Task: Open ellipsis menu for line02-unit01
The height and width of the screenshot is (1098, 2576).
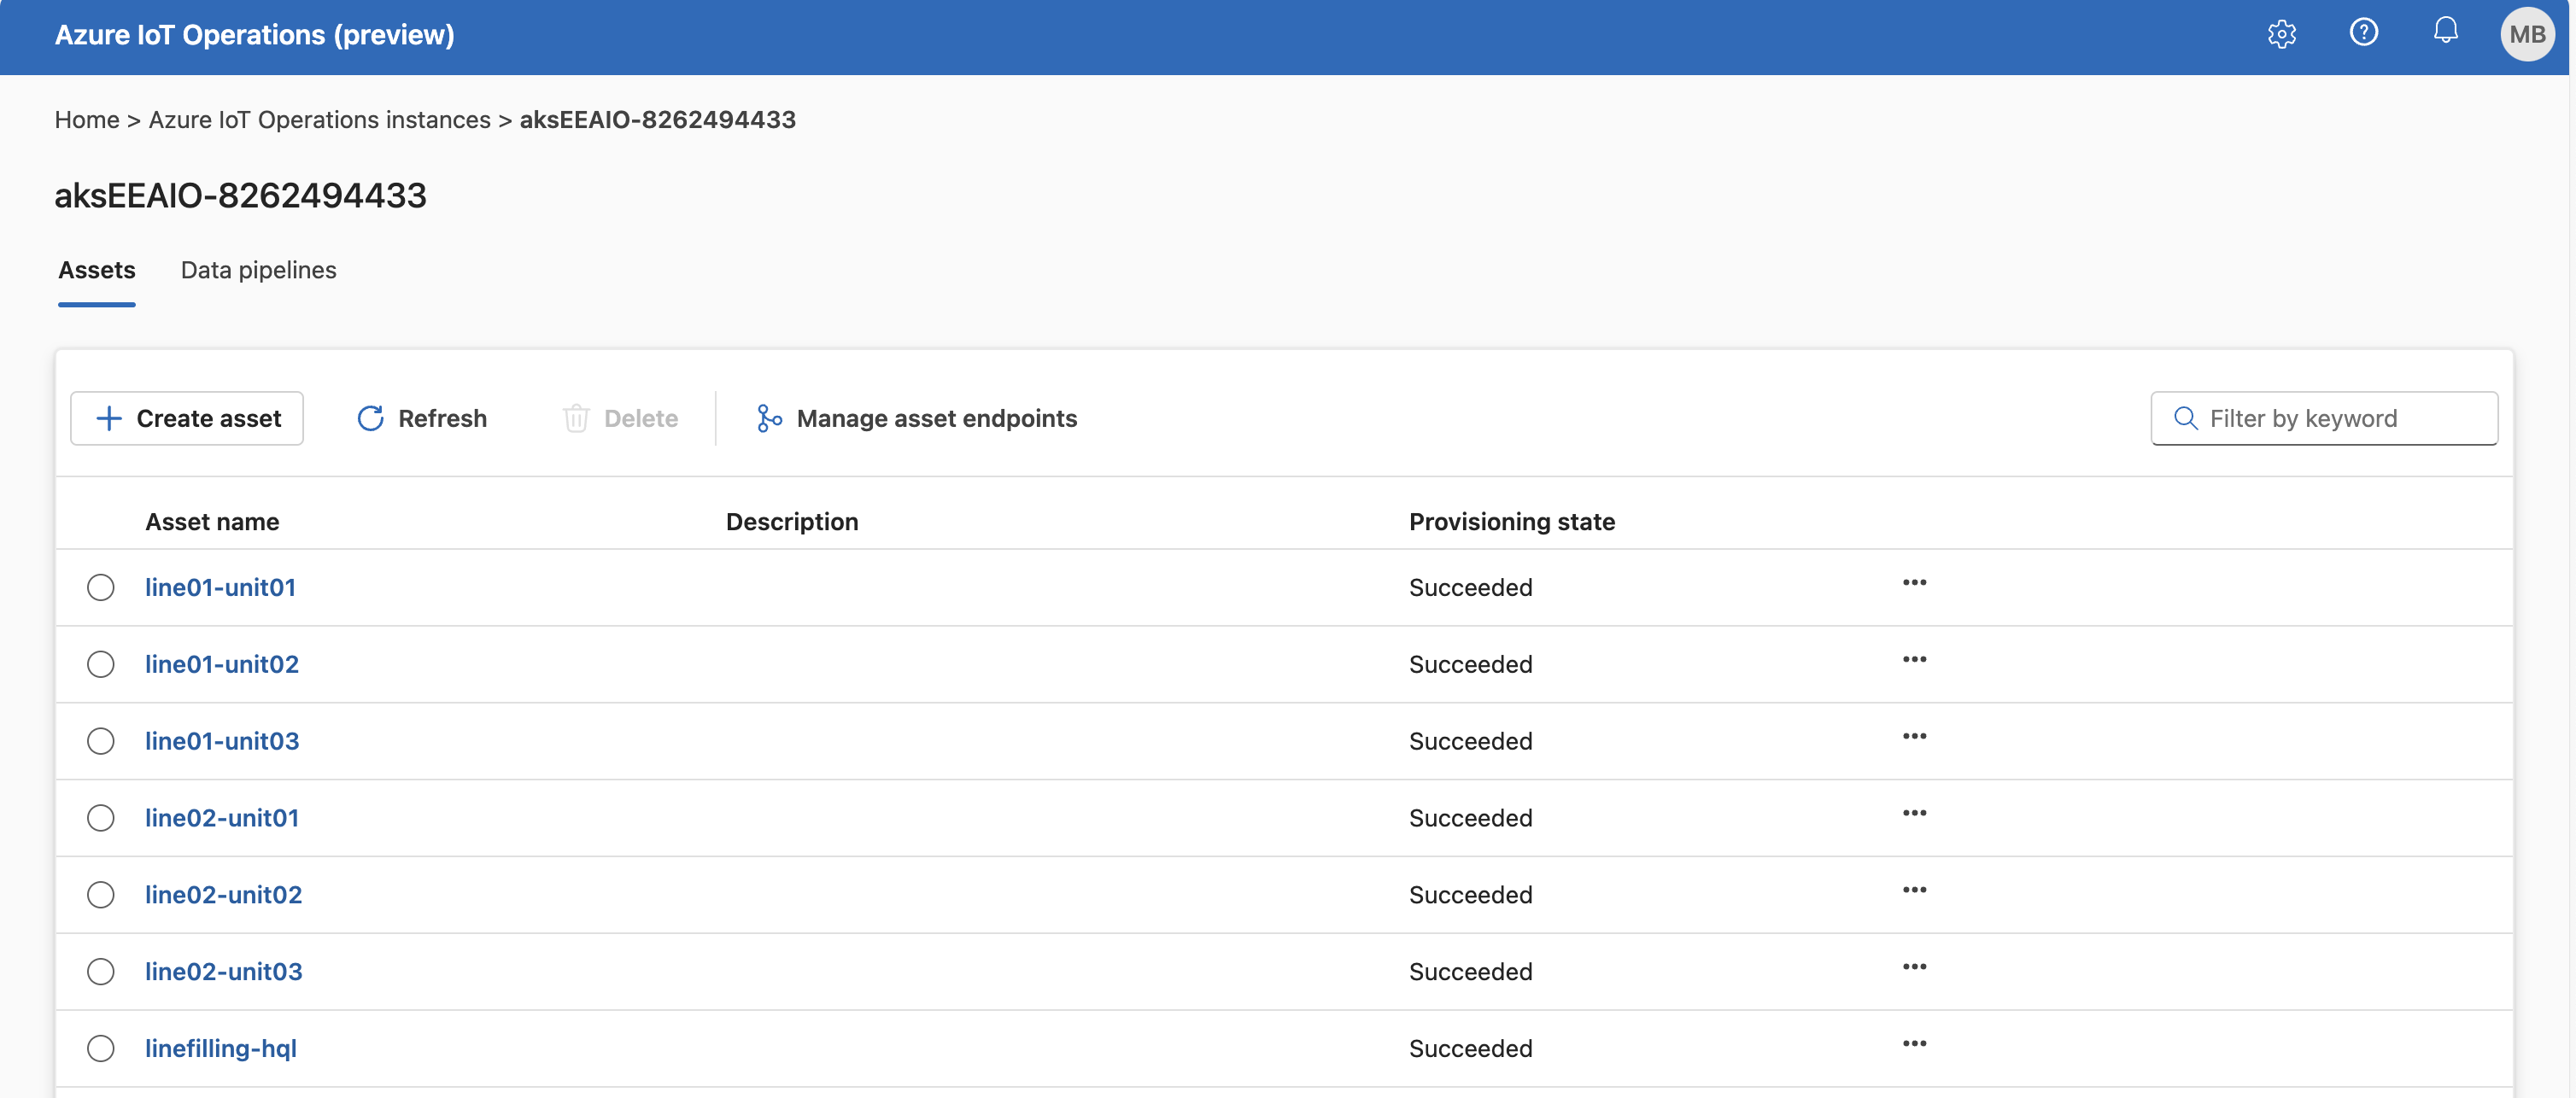Action: pos(1914,813)
